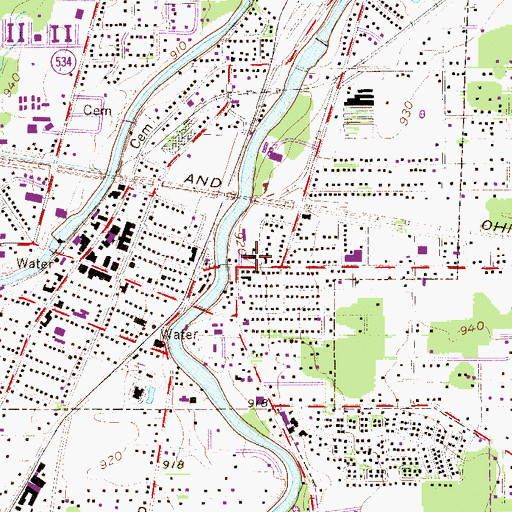Click the 'Water' label beside the black buildings
The image size is (512, 512).
[35, 264]
